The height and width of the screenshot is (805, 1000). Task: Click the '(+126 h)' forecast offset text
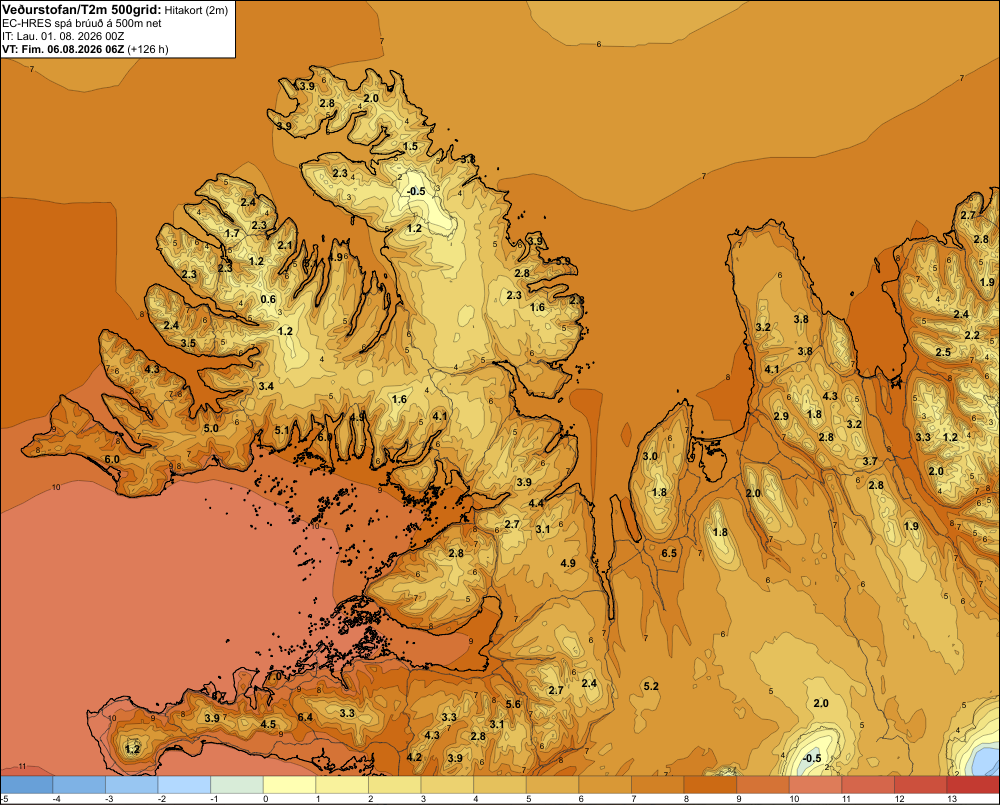[148, 49]
